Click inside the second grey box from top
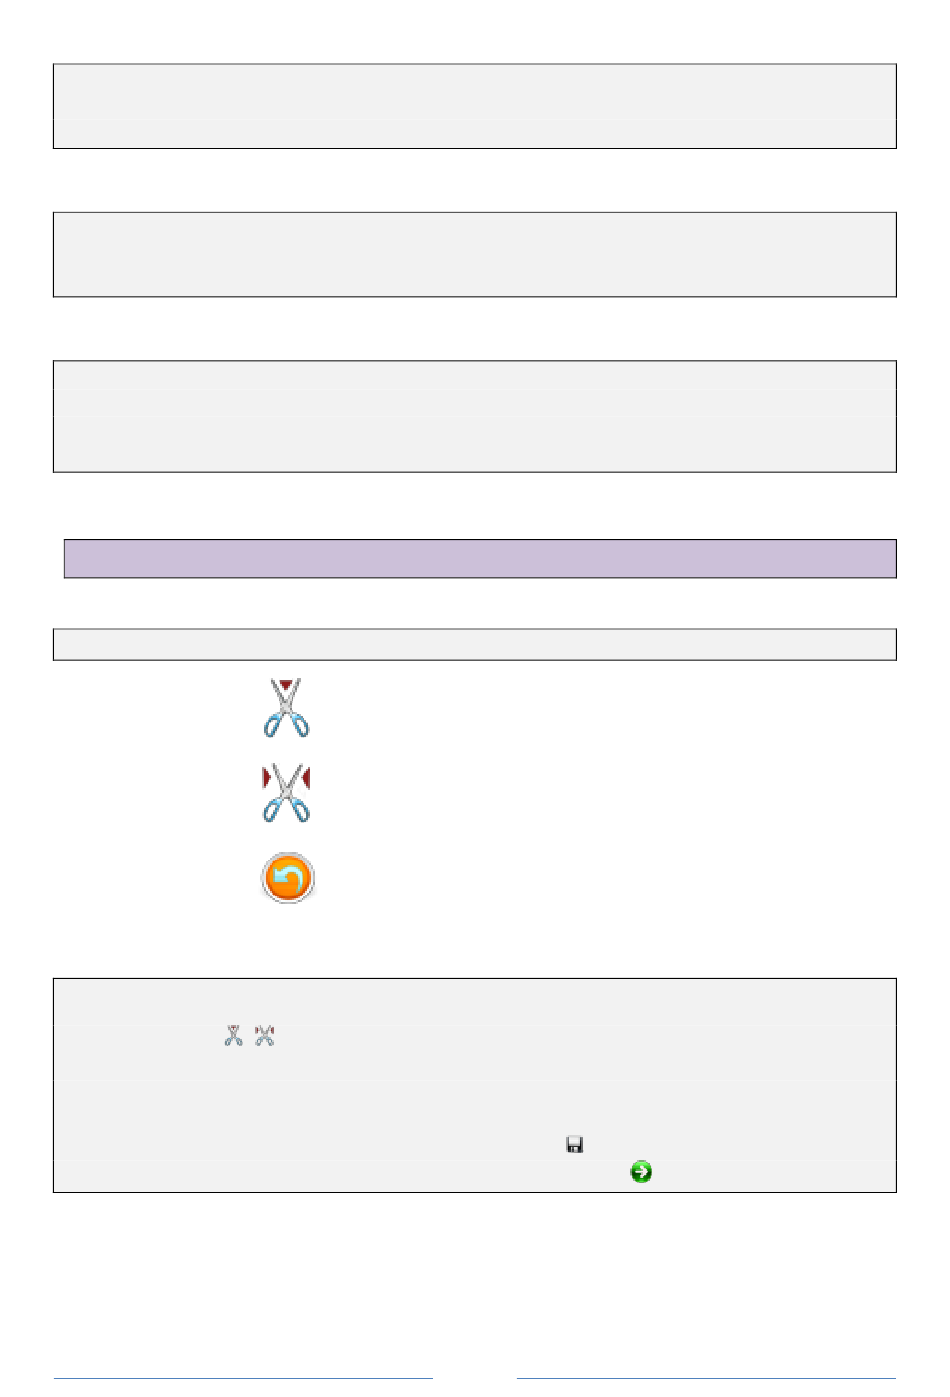 (x=474, y=254)
